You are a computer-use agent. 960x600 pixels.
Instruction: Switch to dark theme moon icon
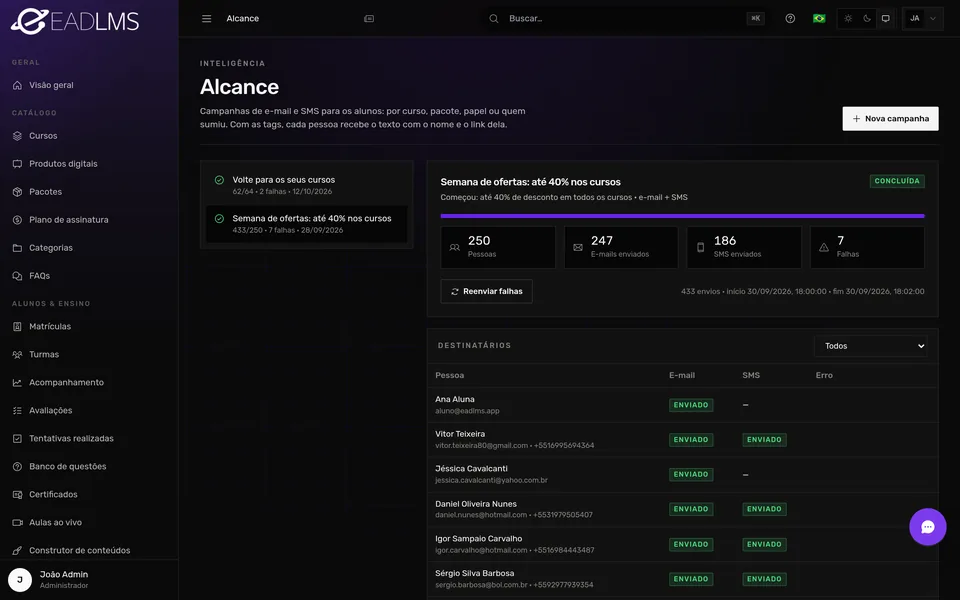(867, 18)
